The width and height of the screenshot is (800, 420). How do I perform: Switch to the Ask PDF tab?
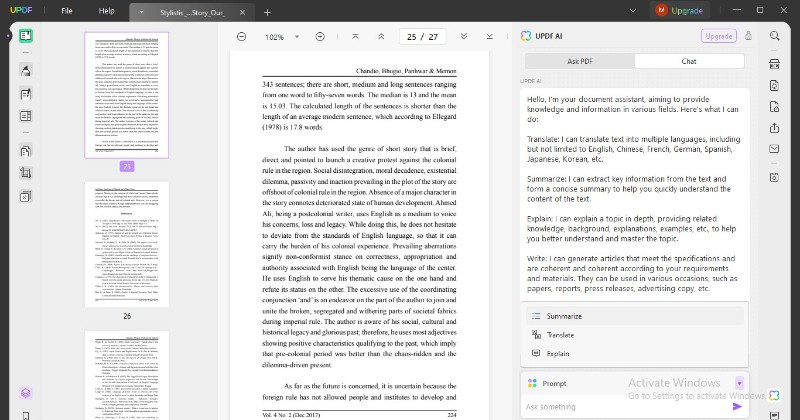(x=580, y=61)
